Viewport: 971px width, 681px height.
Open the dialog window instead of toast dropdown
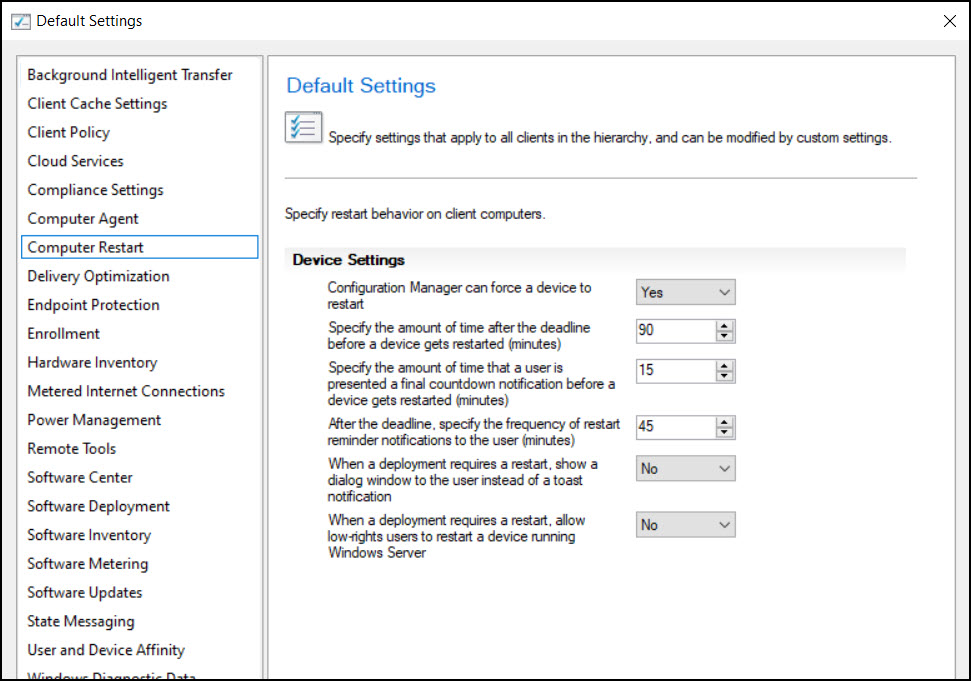point(686,469)
